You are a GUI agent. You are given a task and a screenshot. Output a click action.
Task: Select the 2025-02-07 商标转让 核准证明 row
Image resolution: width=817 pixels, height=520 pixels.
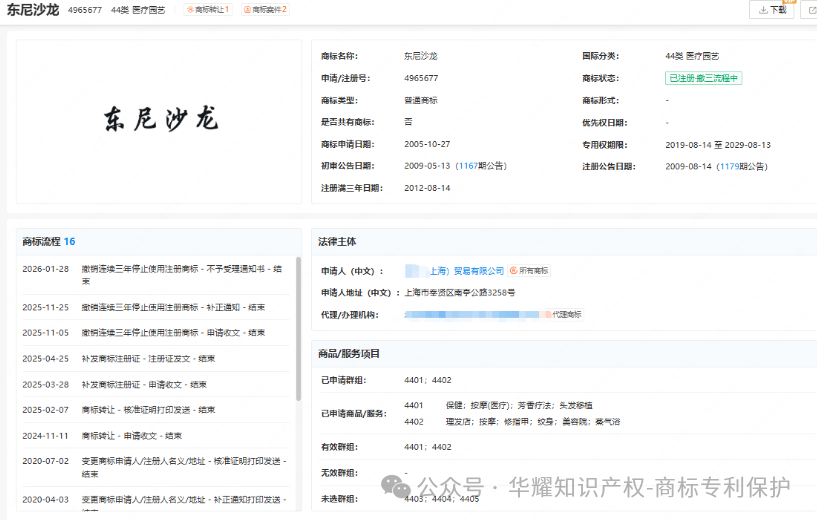(x=155, y=410)
